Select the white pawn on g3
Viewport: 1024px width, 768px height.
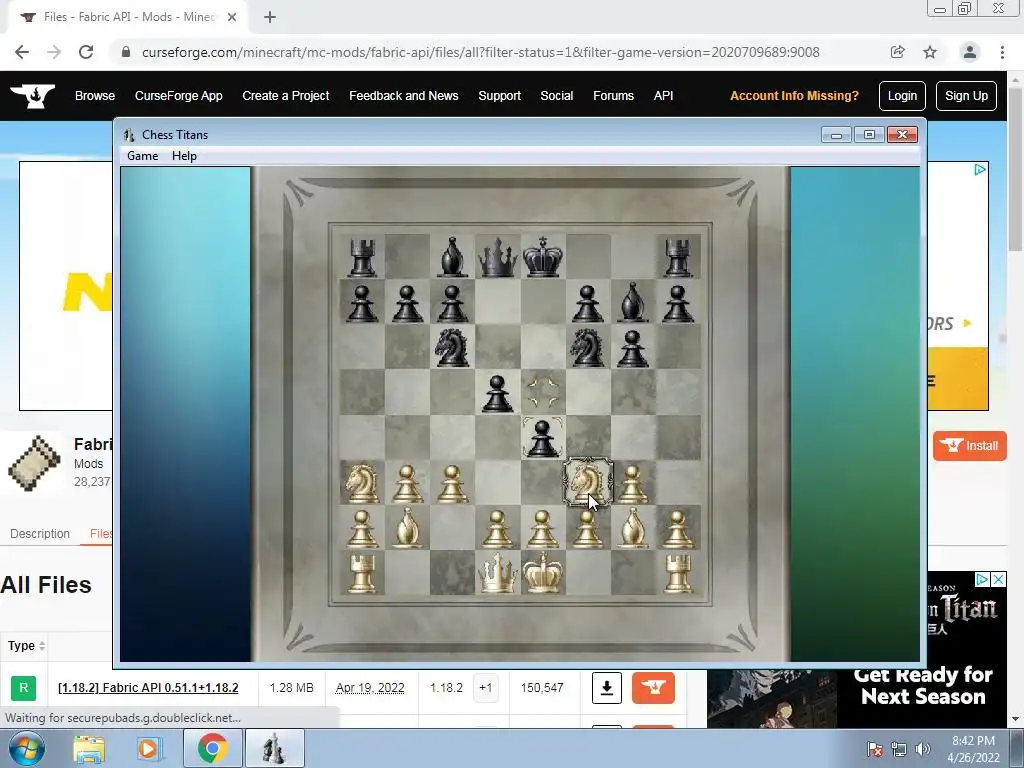pyautogui.click(x=632, y=484)
